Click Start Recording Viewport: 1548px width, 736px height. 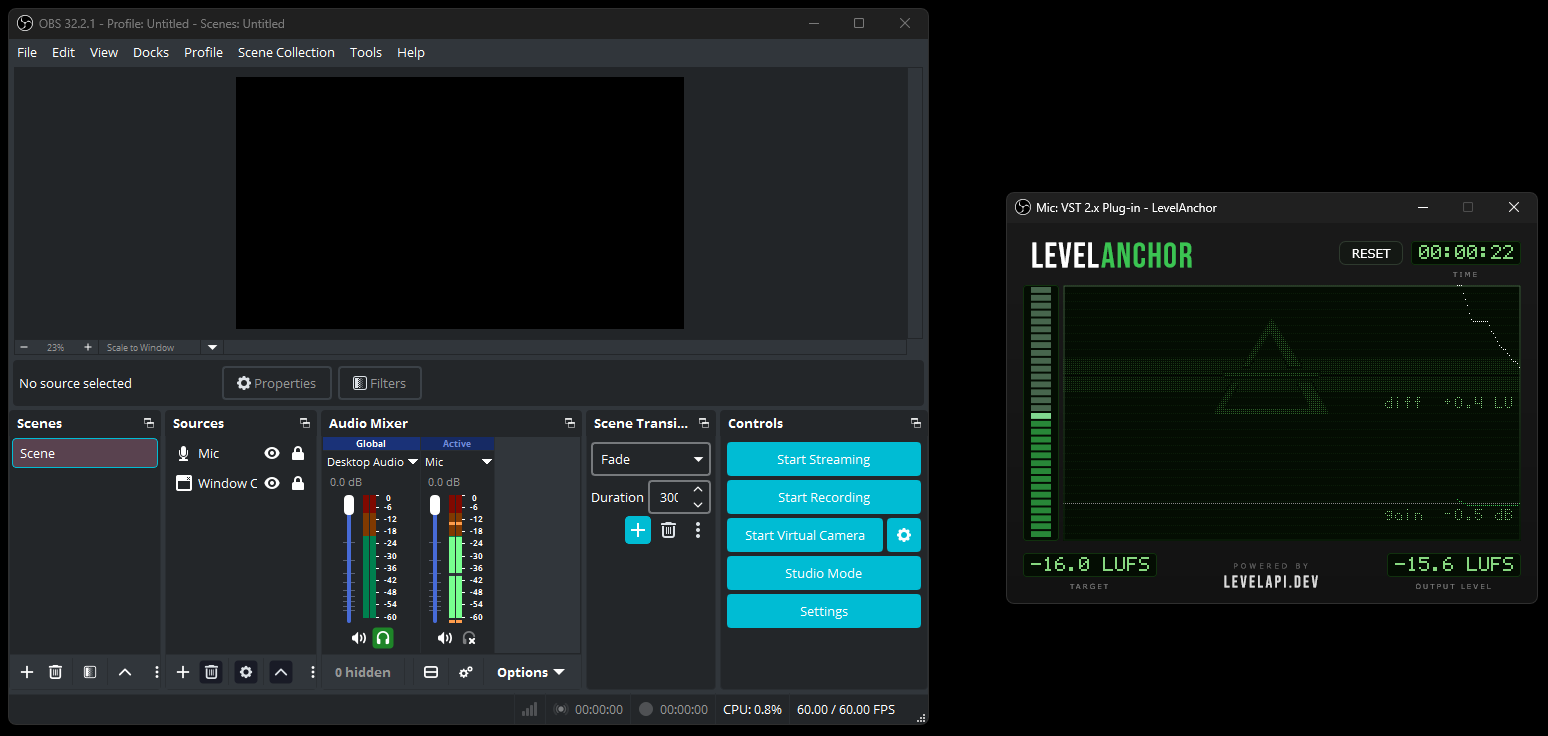tap(824, 497)
